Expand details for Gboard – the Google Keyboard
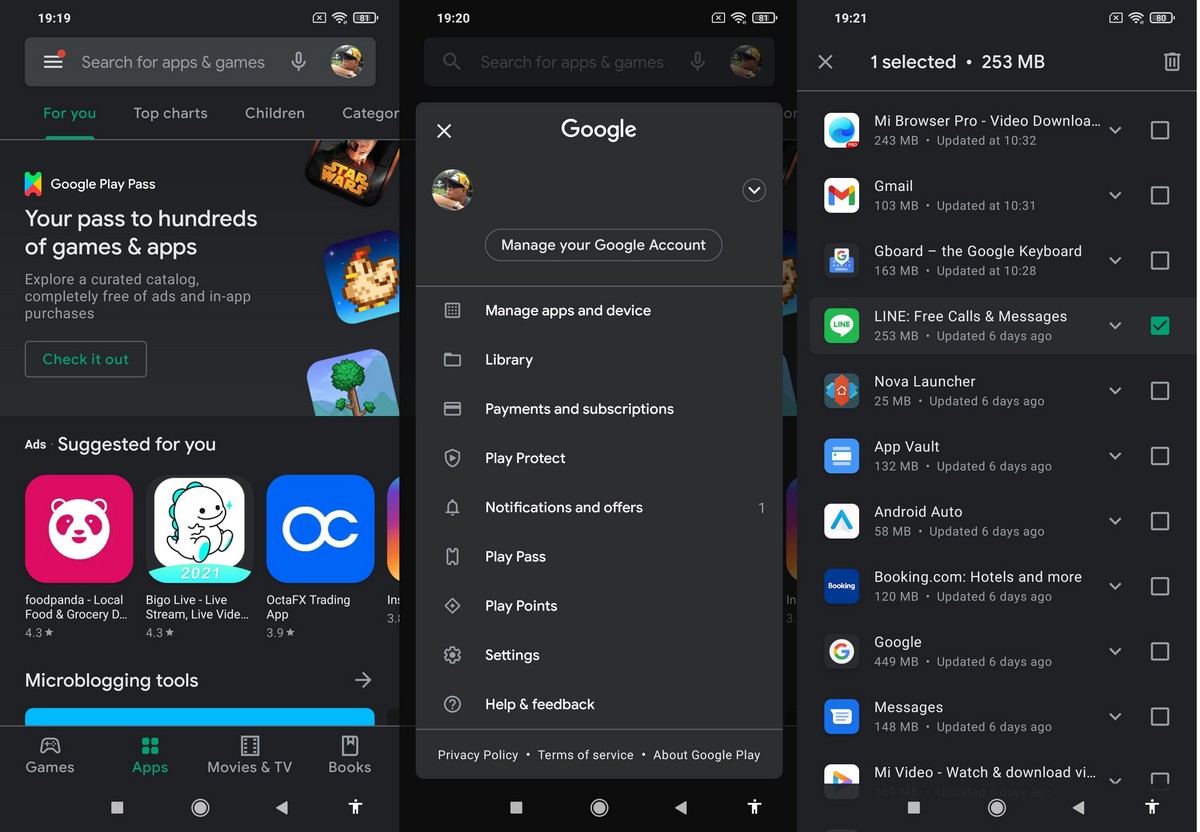Screen dimensions: 1200x832 coord(1114,260)
